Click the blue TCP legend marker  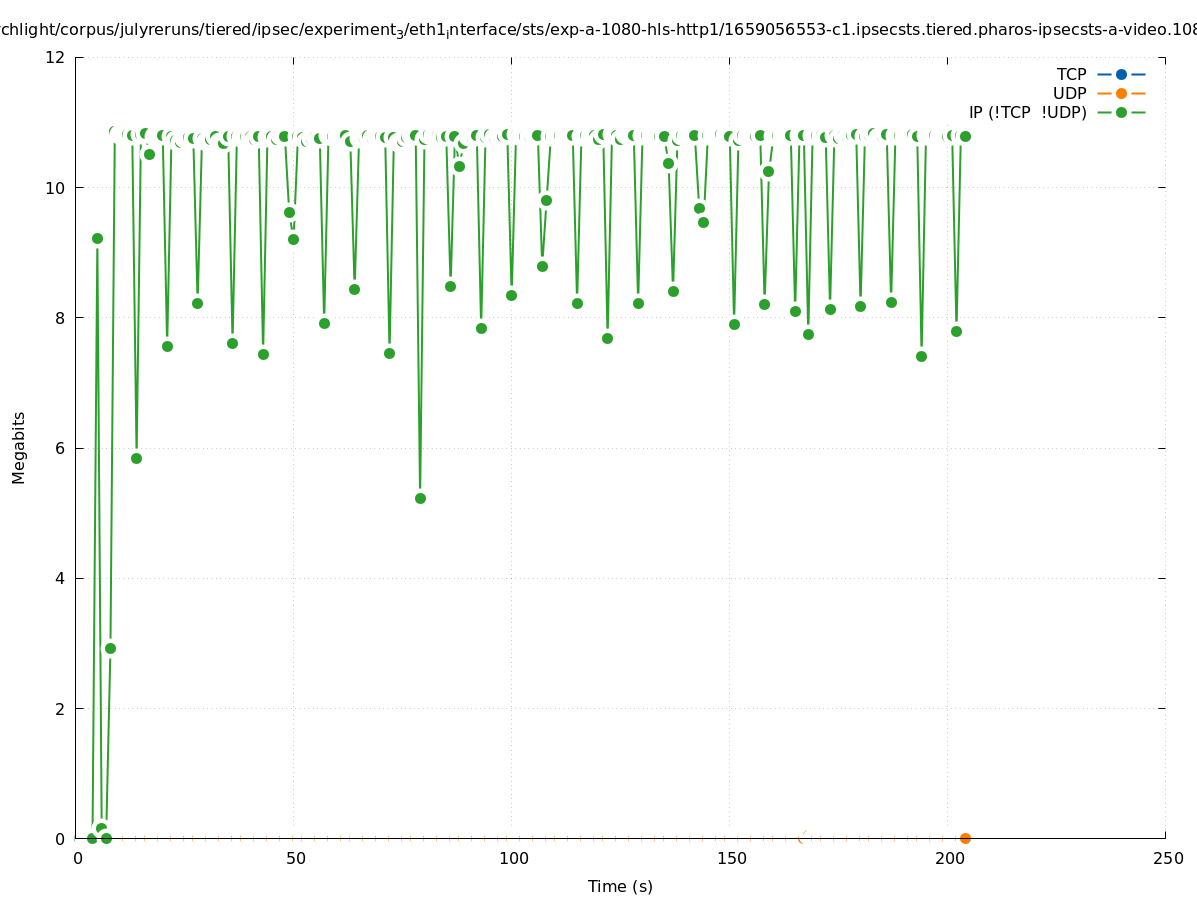1121,74
